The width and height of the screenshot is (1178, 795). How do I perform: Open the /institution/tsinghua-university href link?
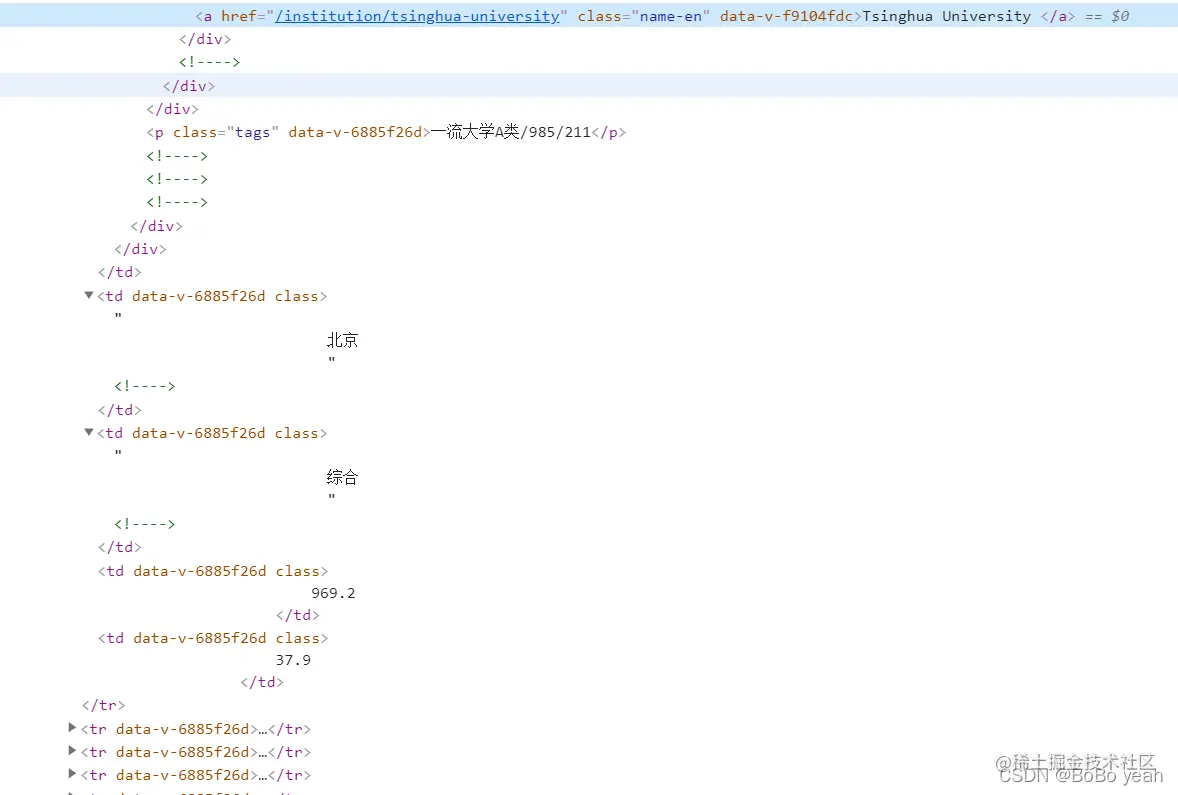tap(417, 16)
